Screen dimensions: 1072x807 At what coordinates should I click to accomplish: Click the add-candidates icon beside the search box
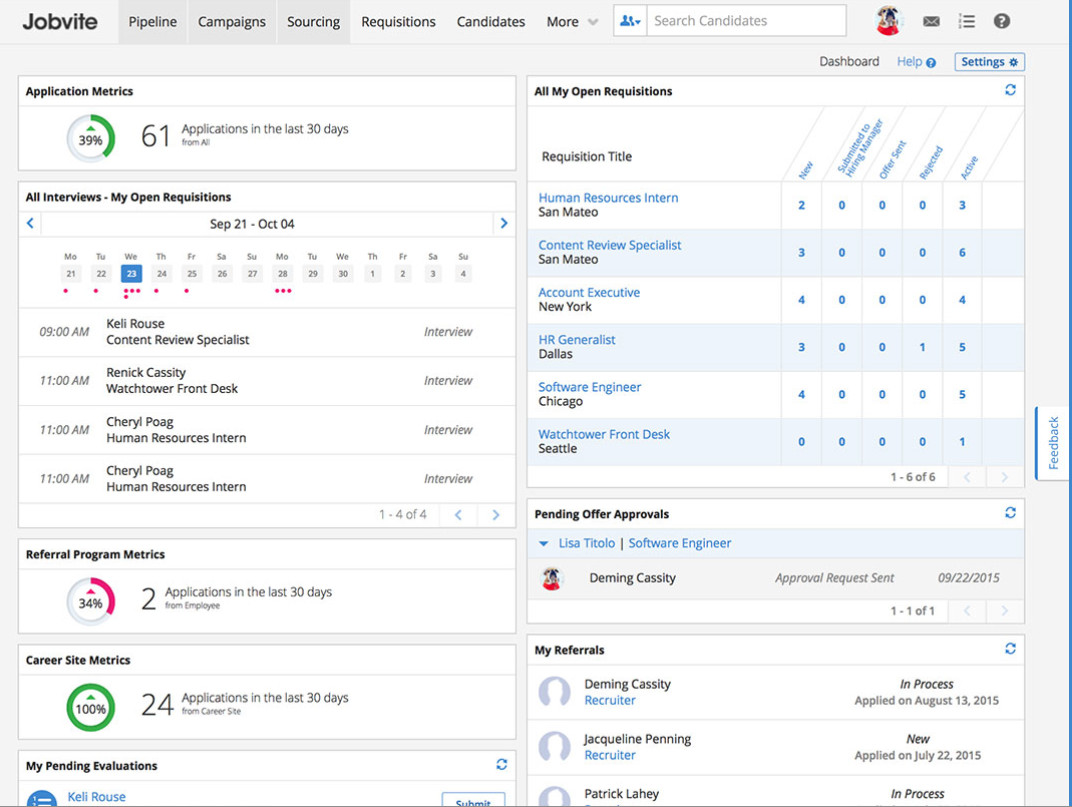629,20
